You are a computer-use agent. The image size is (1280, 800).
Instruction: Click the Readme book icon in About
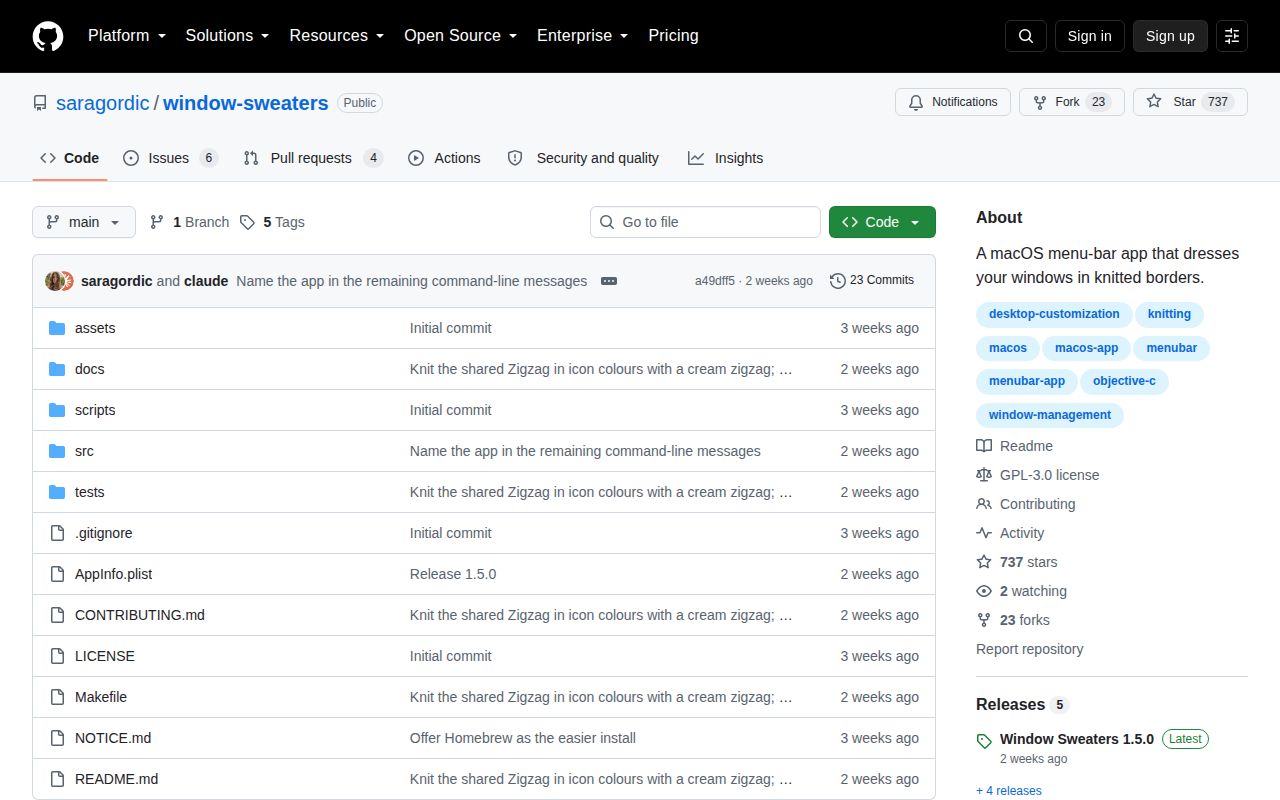pos(984,446)
